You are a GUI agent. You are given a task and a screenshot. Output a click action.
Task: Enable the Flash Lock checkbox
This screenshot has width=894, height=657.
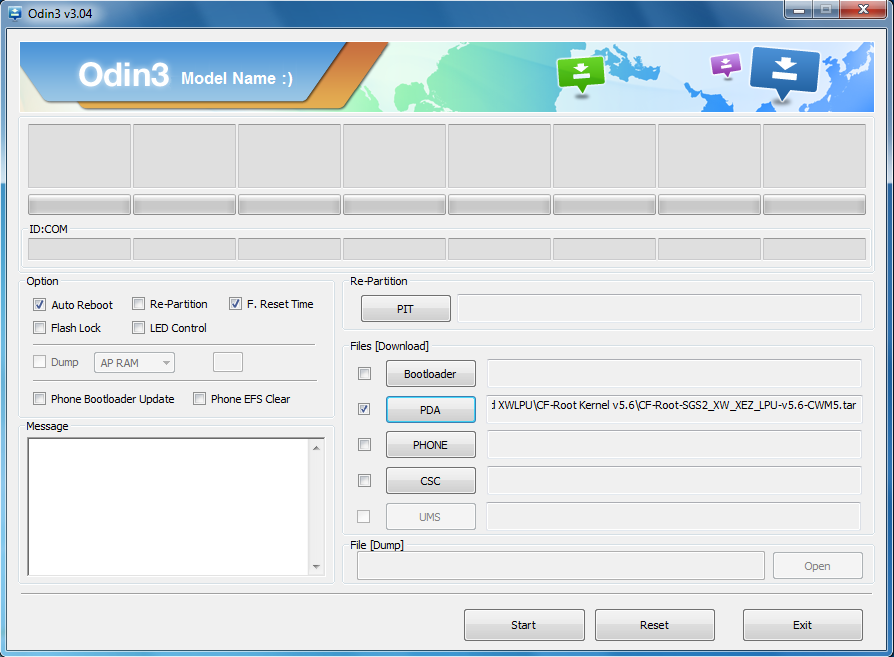[39, 327]
